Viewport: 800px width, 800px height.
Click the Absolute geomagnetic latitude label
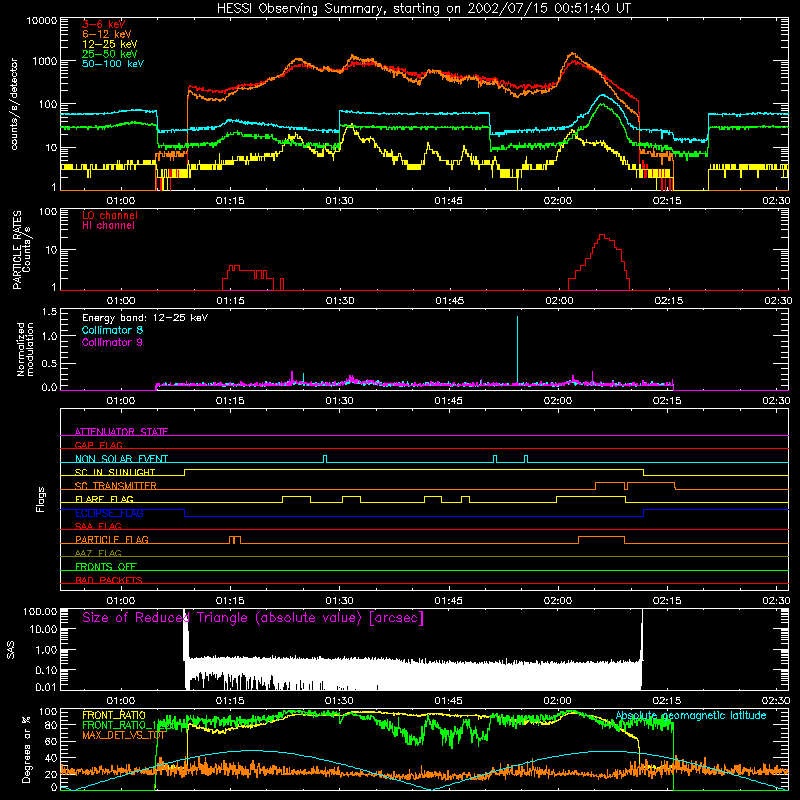tap(691, 715)
